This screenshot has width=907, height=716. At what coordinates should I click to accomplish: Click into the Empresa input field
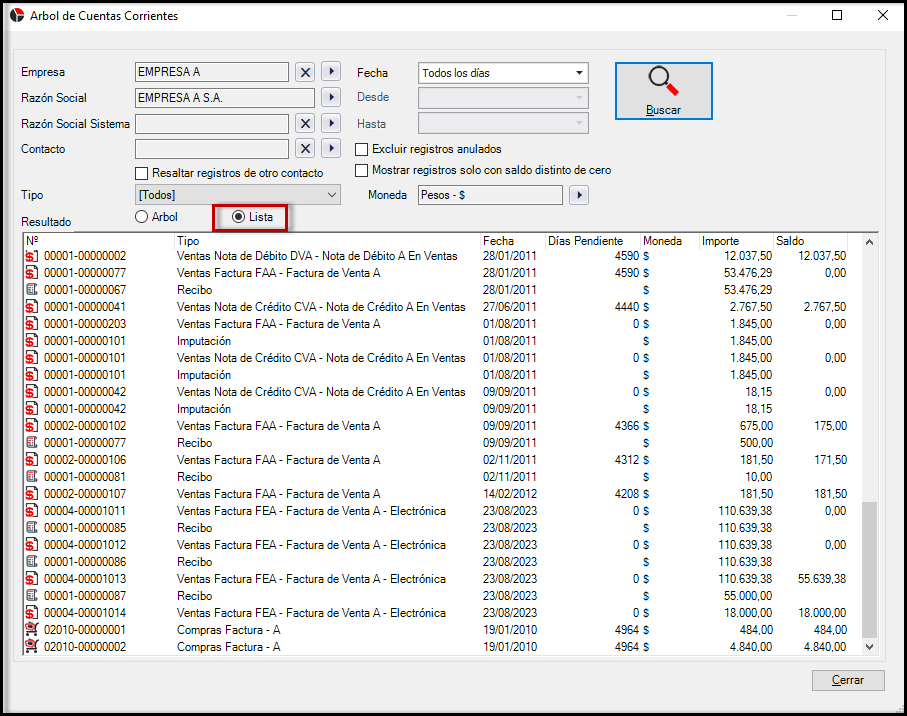coord(212,72)
